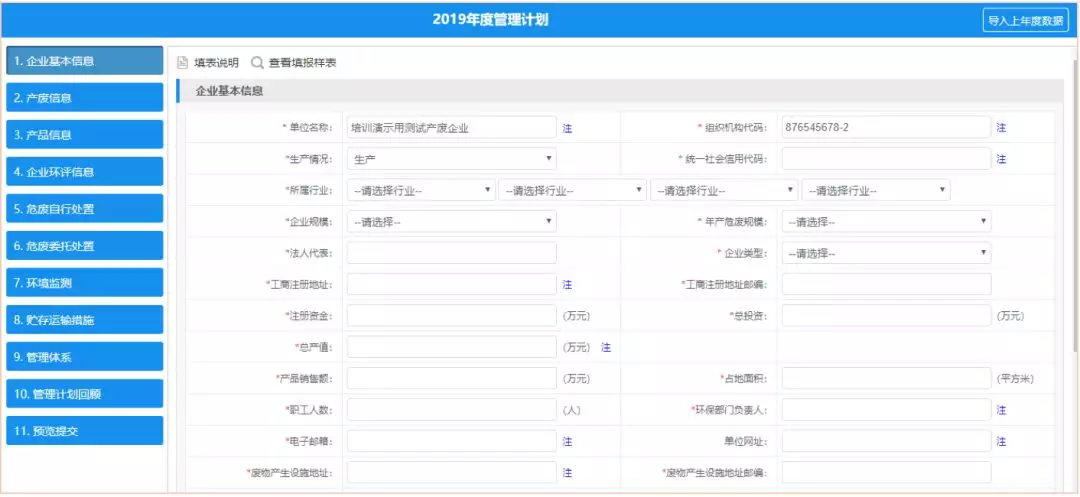This screenshot has width=1080, height=497.
Task: Open the 企业规模 dropdown
Action: click(451, 222)
